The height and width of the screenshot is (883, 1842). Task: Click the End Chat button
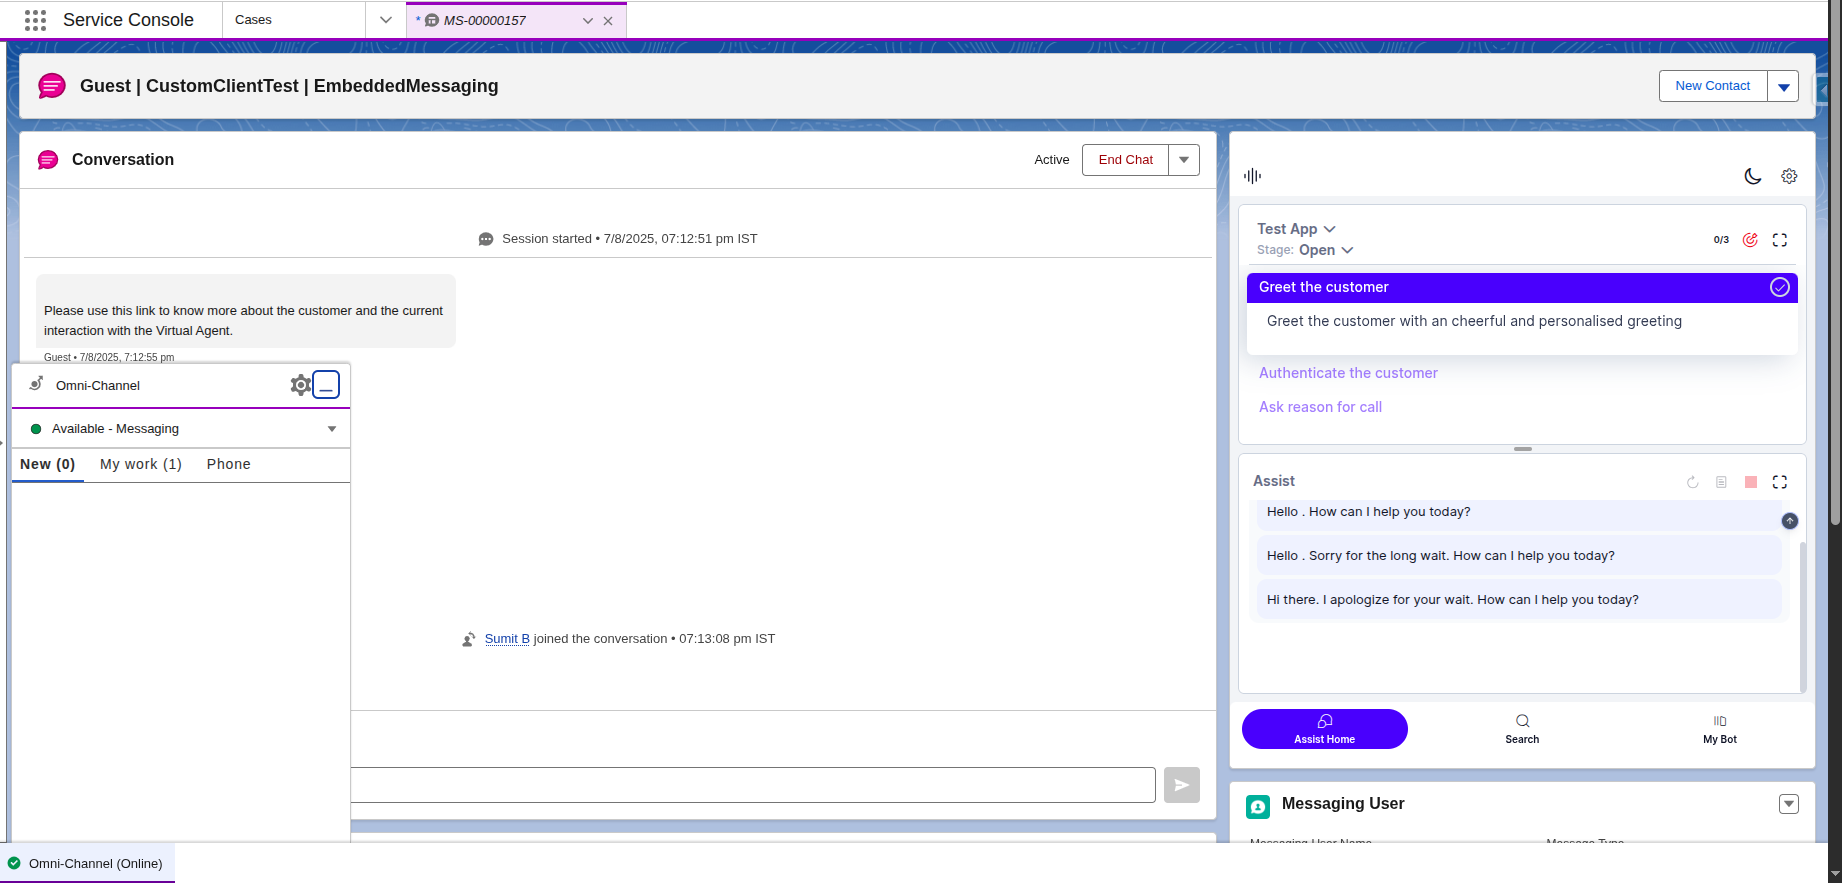(x=1126, y=160)
